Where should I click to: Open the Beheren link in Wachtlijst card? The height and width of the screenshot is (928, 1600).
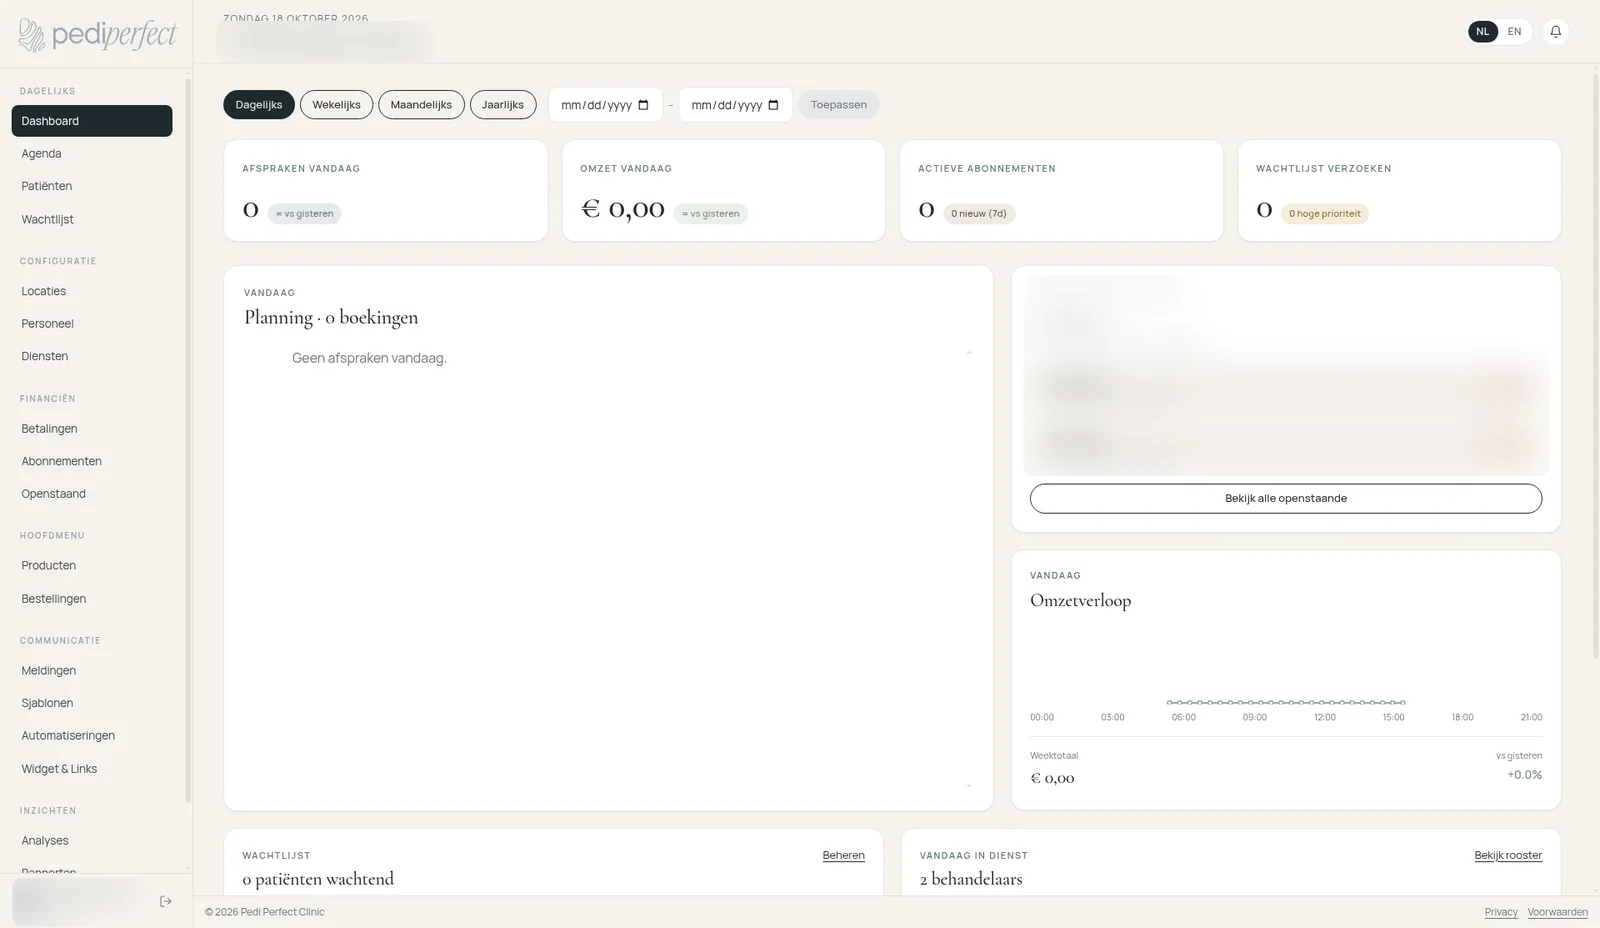[x=843, y=856]
